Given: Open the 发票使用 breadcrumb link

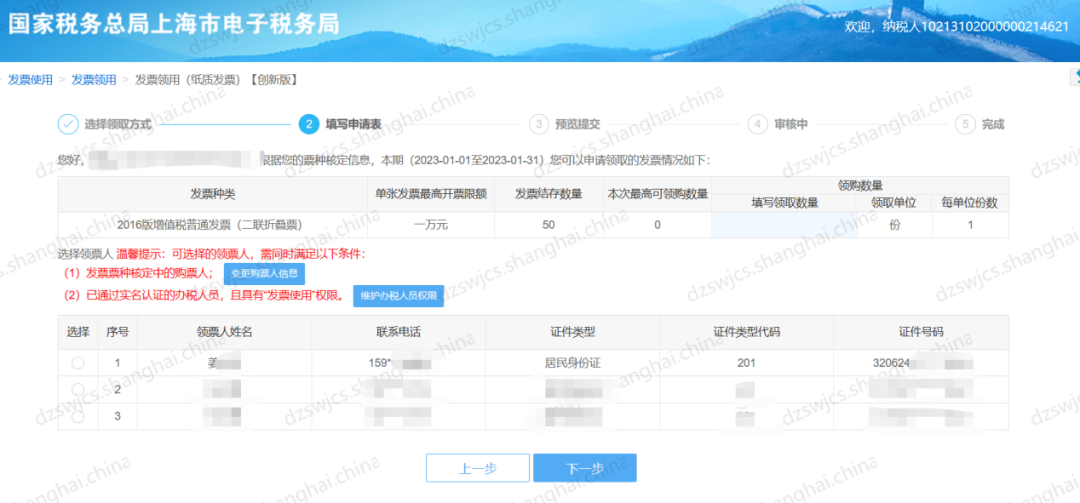Looking at the screenshot, I should pos(30,80).
